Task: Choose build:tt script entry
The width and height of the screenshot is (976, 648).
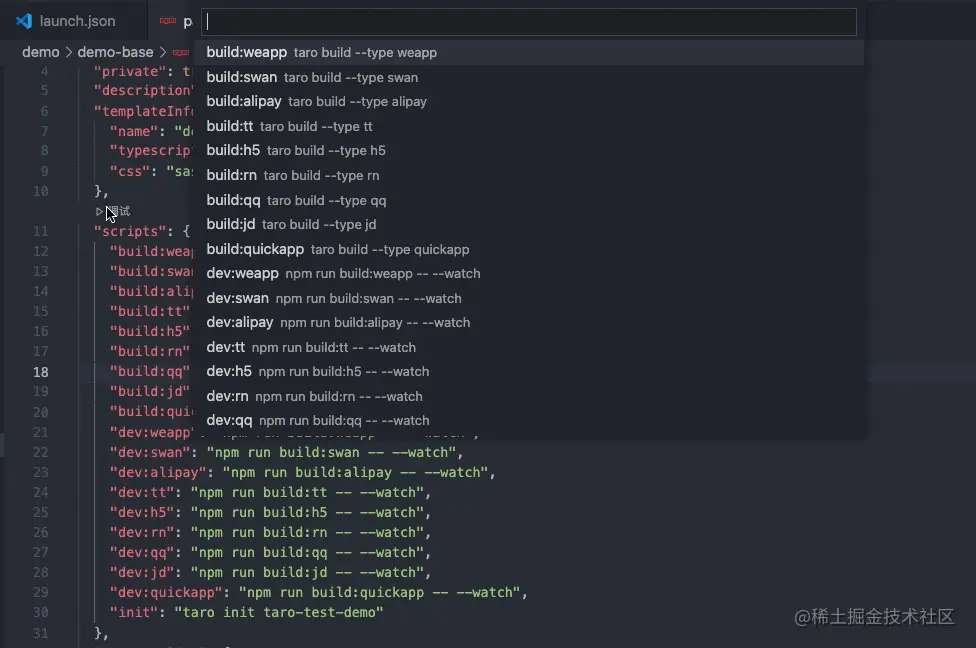Action: (x=530, y=126)
